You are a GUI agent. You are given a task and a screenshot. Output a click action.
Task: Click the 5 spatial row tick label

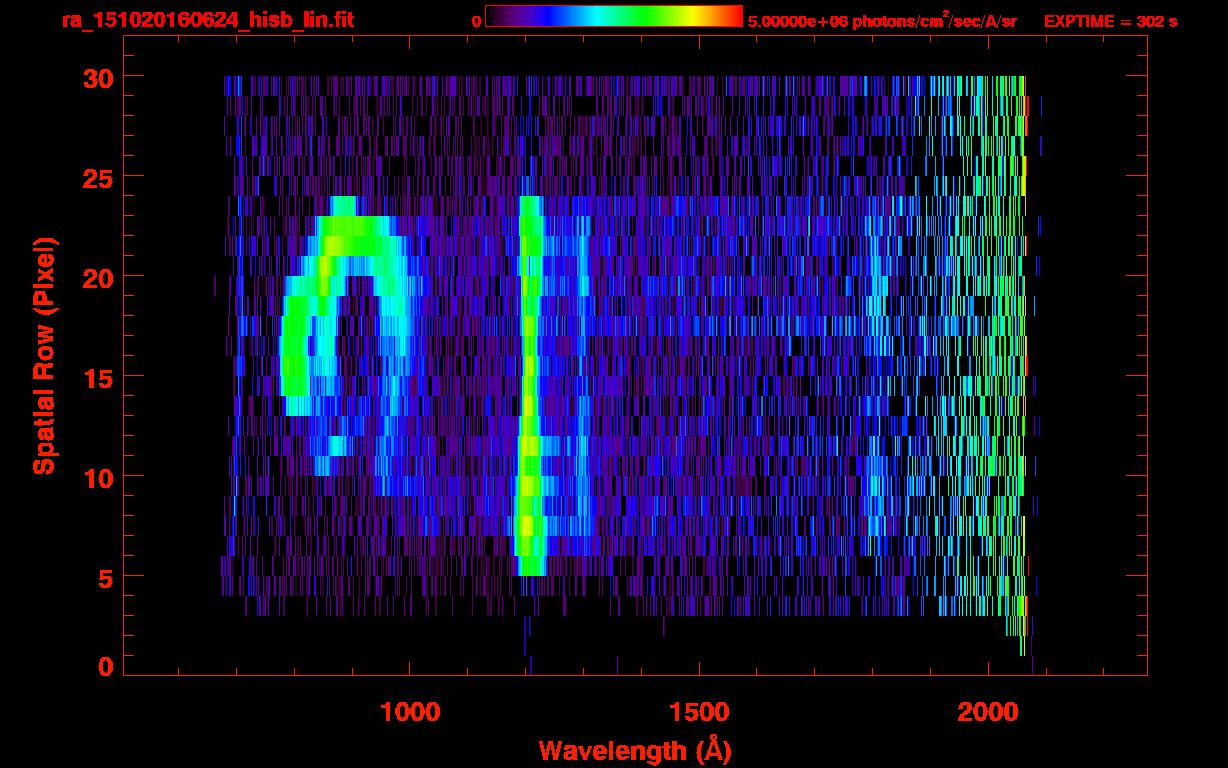pos(106,577)
